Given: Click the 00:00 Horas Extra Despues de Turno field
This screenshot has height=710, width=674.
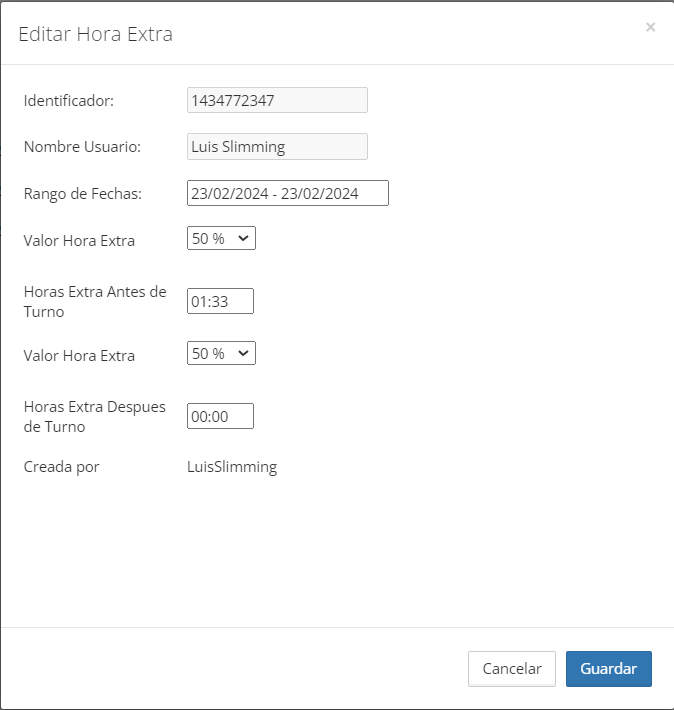Looking at the screenshot, I should pyautogui.click(x=220, y=416).
